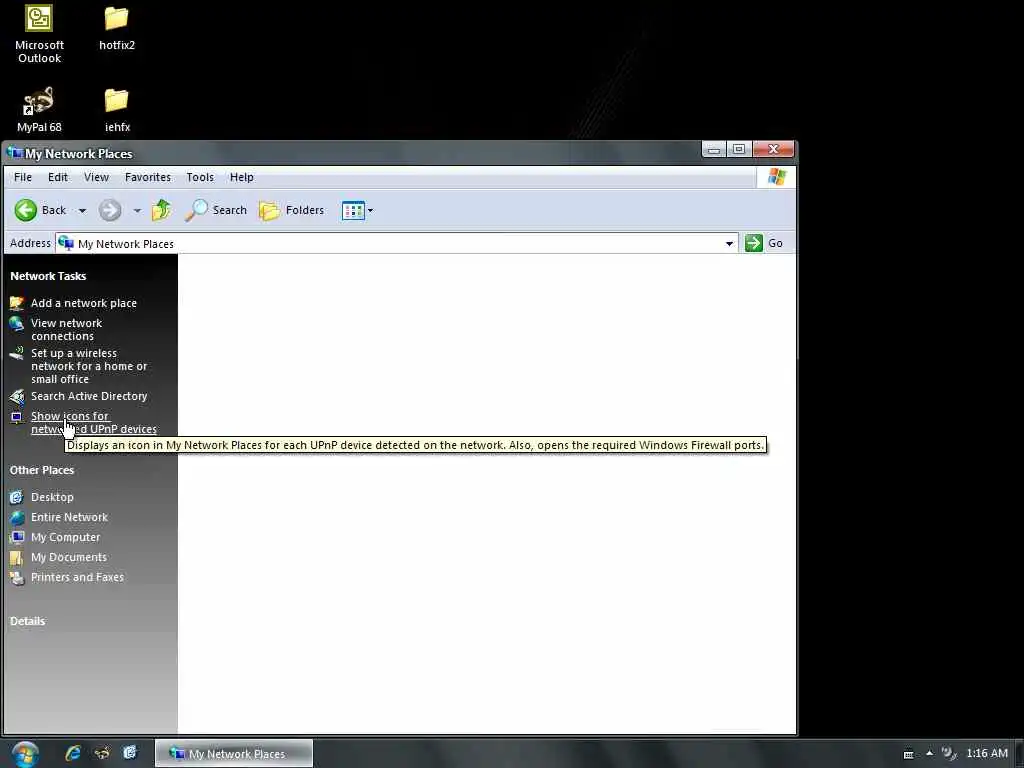
Task: Click the UPnP devices monitor icon
Action: [16, 417]
